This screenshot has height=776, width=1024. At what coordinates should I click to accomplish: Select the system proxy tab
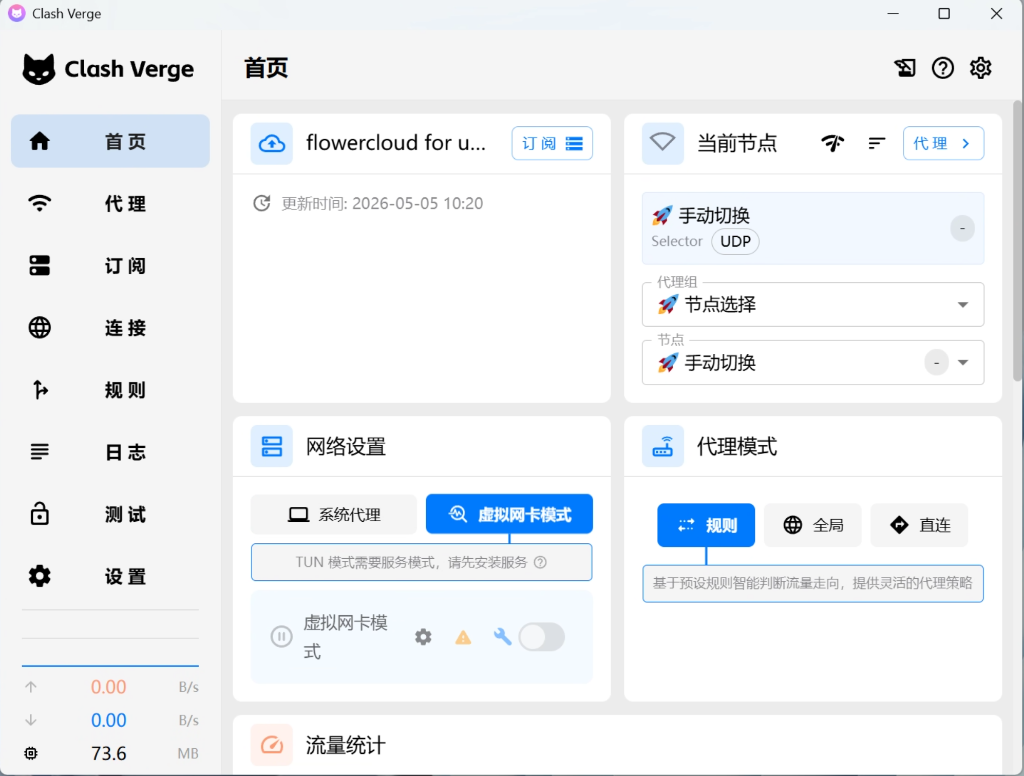[x=334, y=514]
